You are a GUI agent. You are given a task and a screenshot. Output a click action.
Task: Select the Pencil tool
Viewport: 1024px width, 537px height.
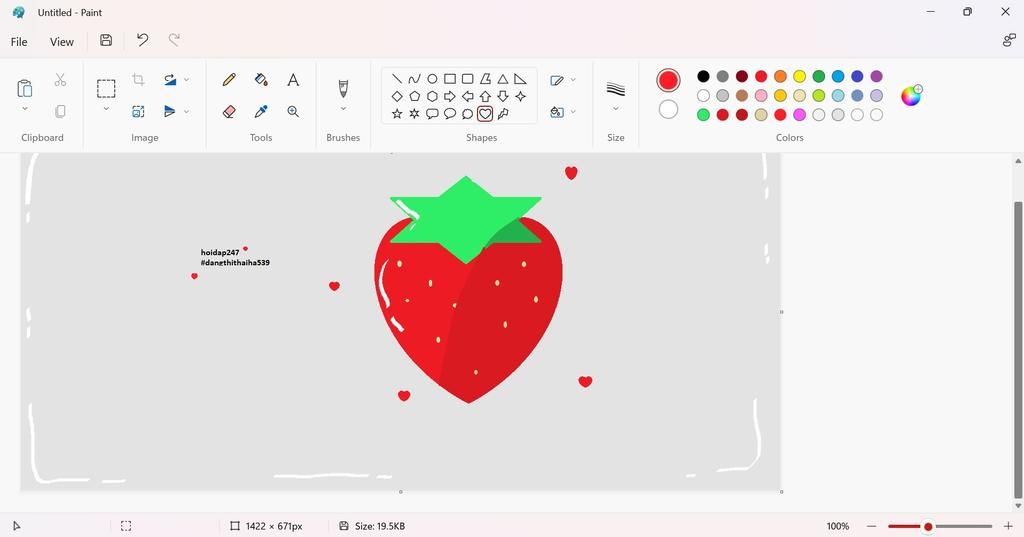coord(229,80)
